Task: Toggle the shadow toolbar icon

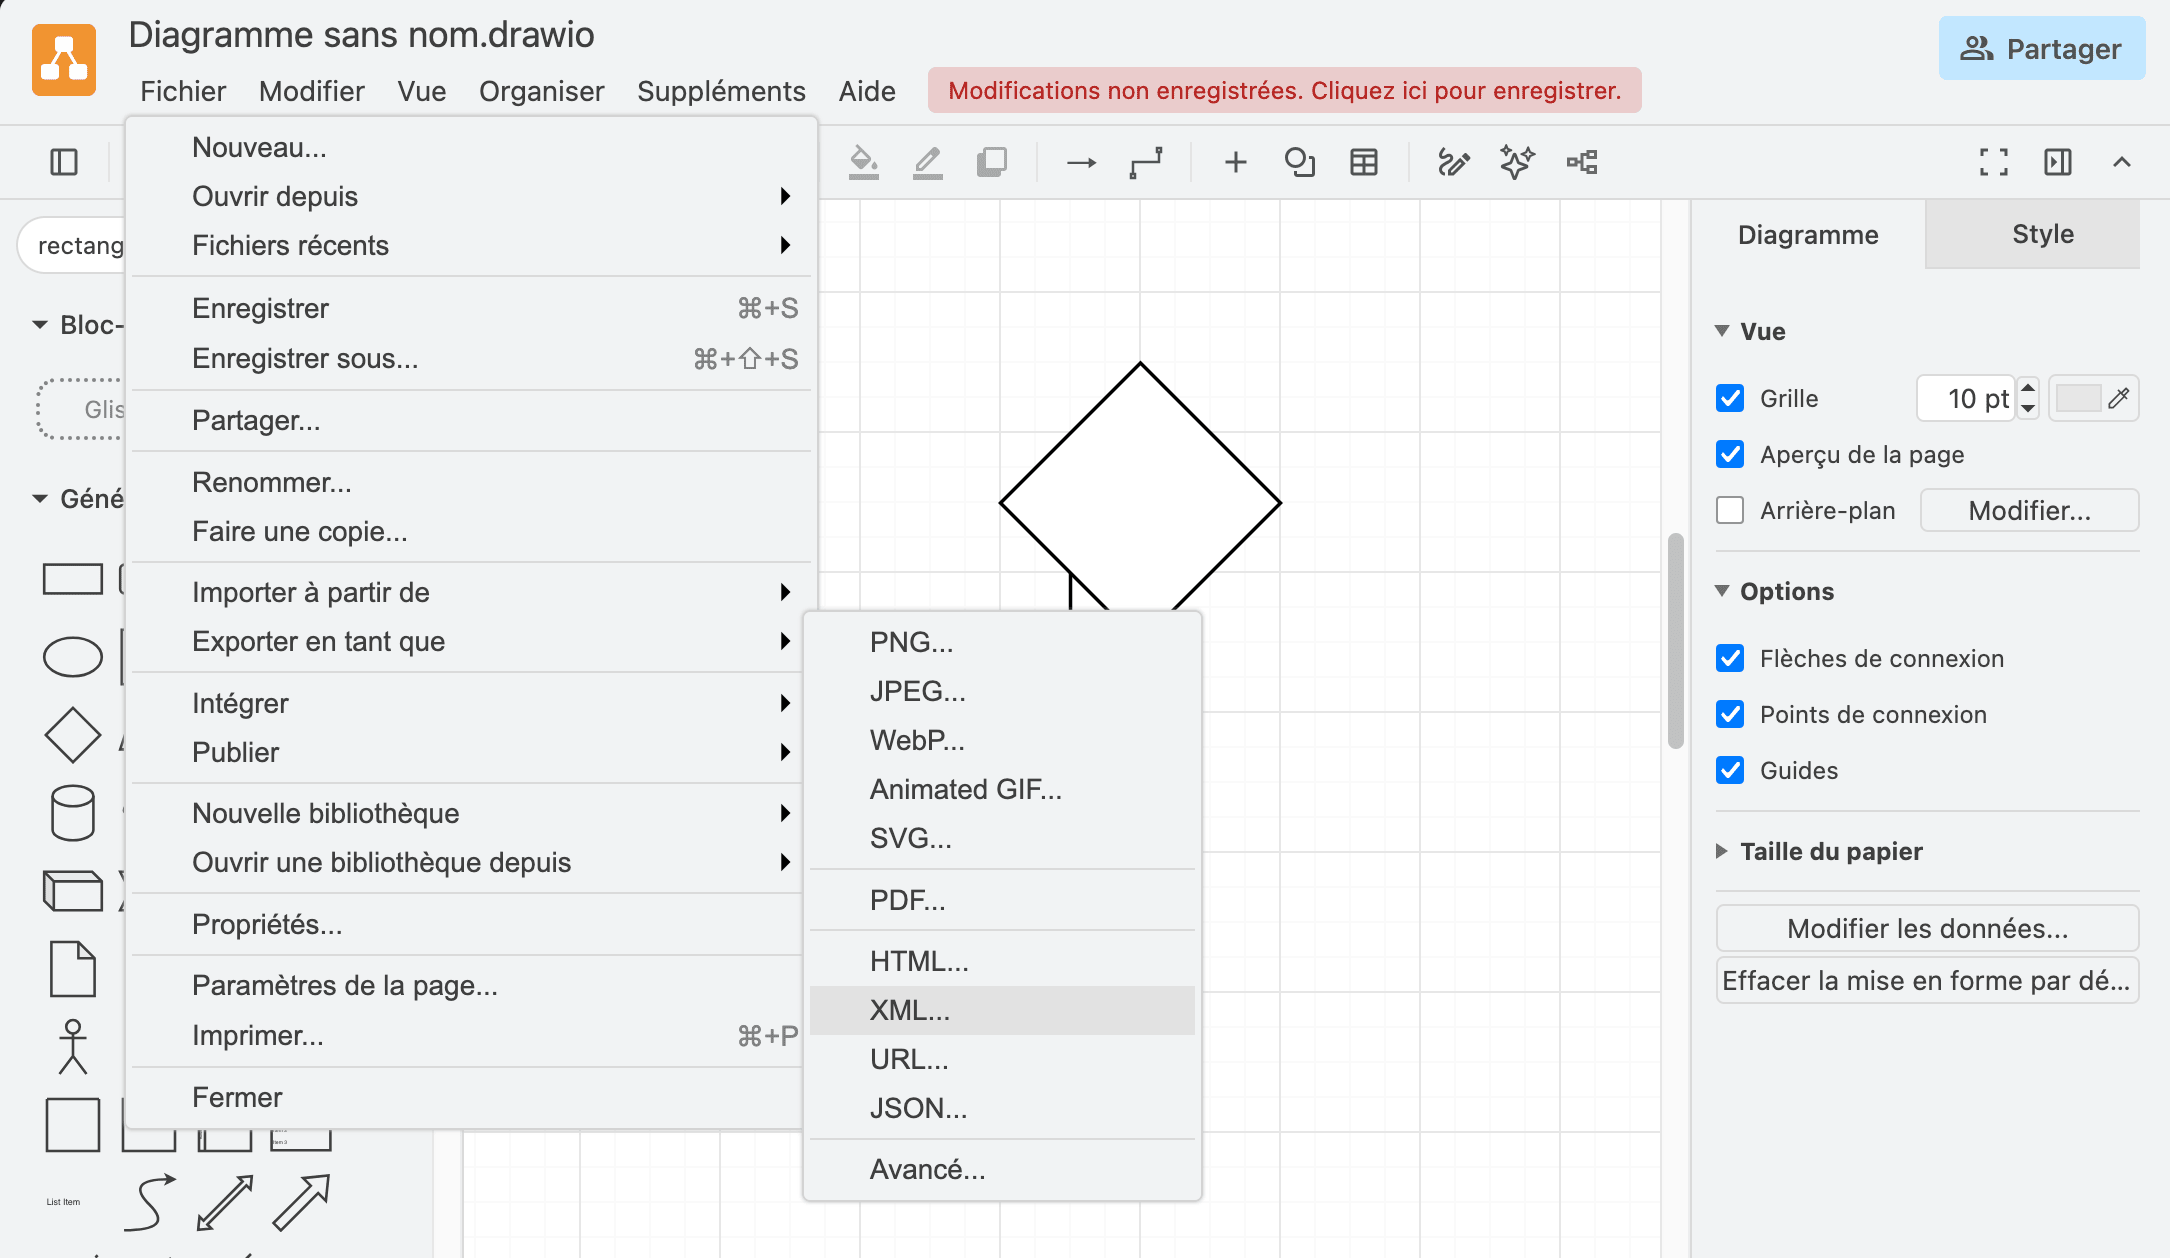Action: [991, 162]
